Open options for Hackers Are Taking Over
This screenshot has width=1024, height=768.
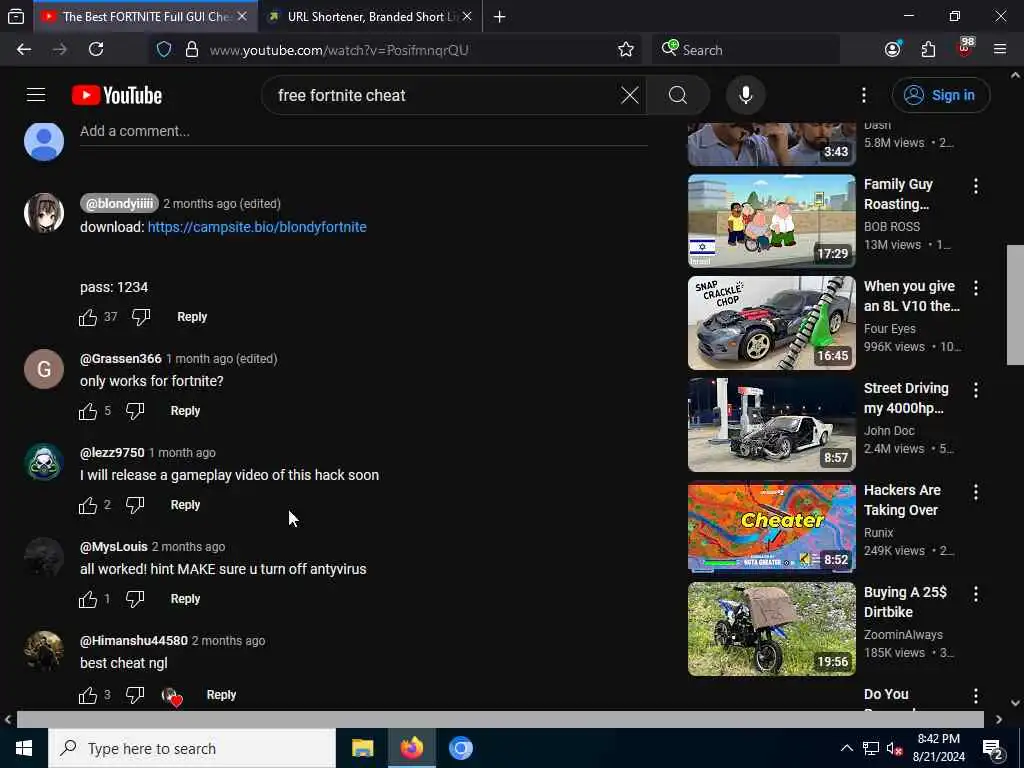pyautogui.click(x=976, y=492)
